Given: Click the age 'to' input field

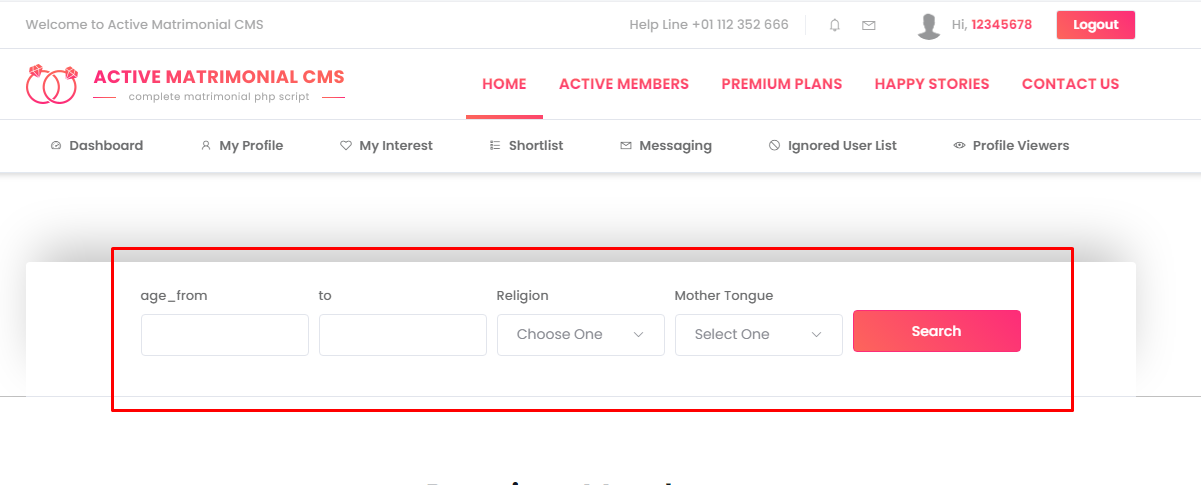Looking at the screenshot, I should tap(403, 335).
